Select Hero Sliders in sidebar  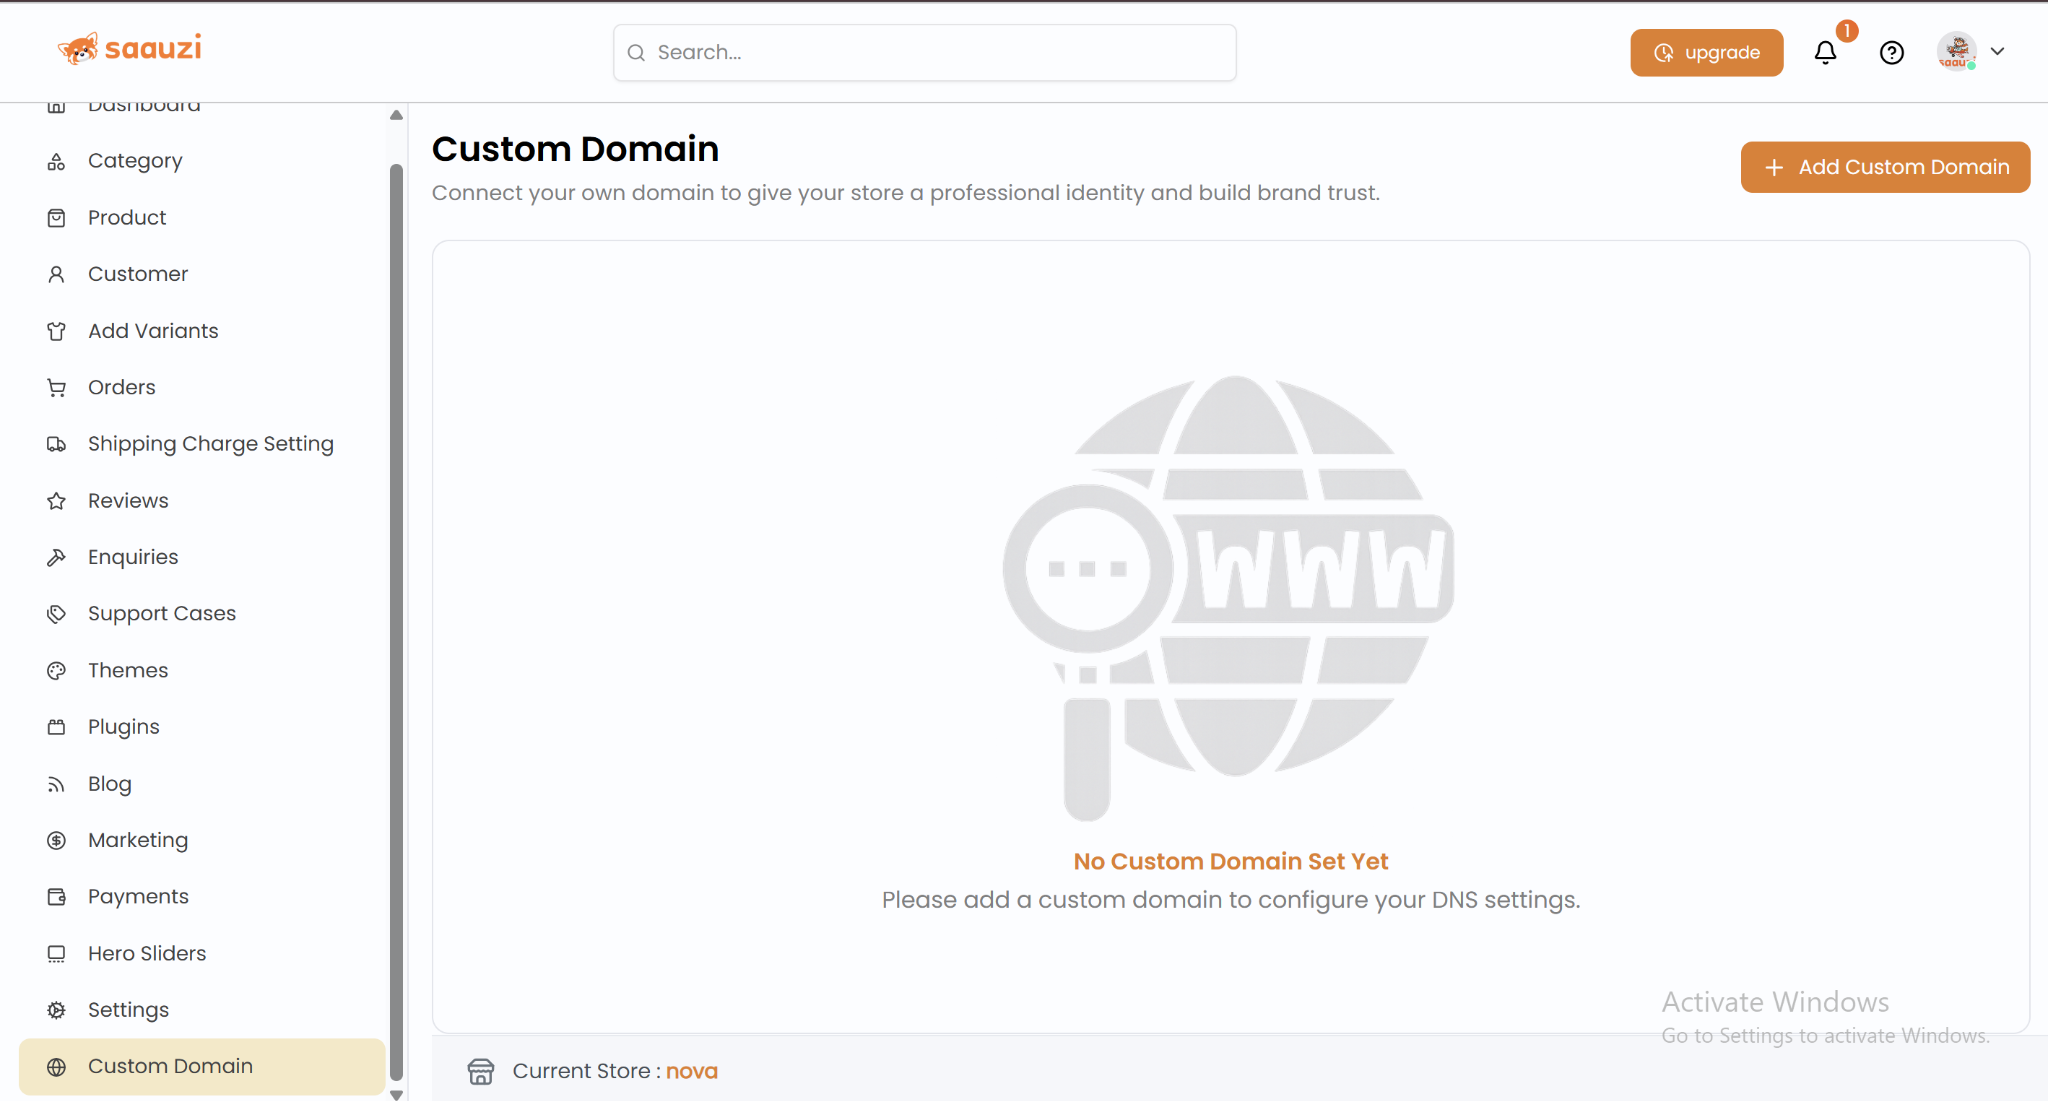pyautogui.click(x=147, y=953)
